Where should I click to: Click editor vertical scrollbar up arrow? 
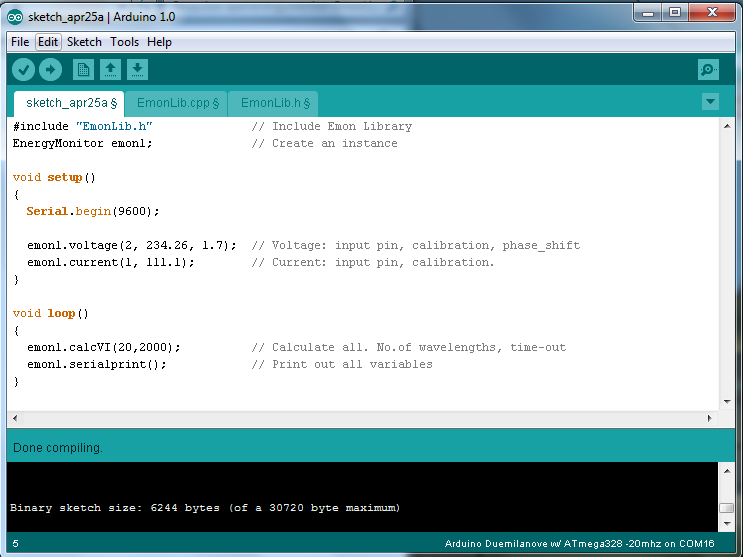(727, 126)
